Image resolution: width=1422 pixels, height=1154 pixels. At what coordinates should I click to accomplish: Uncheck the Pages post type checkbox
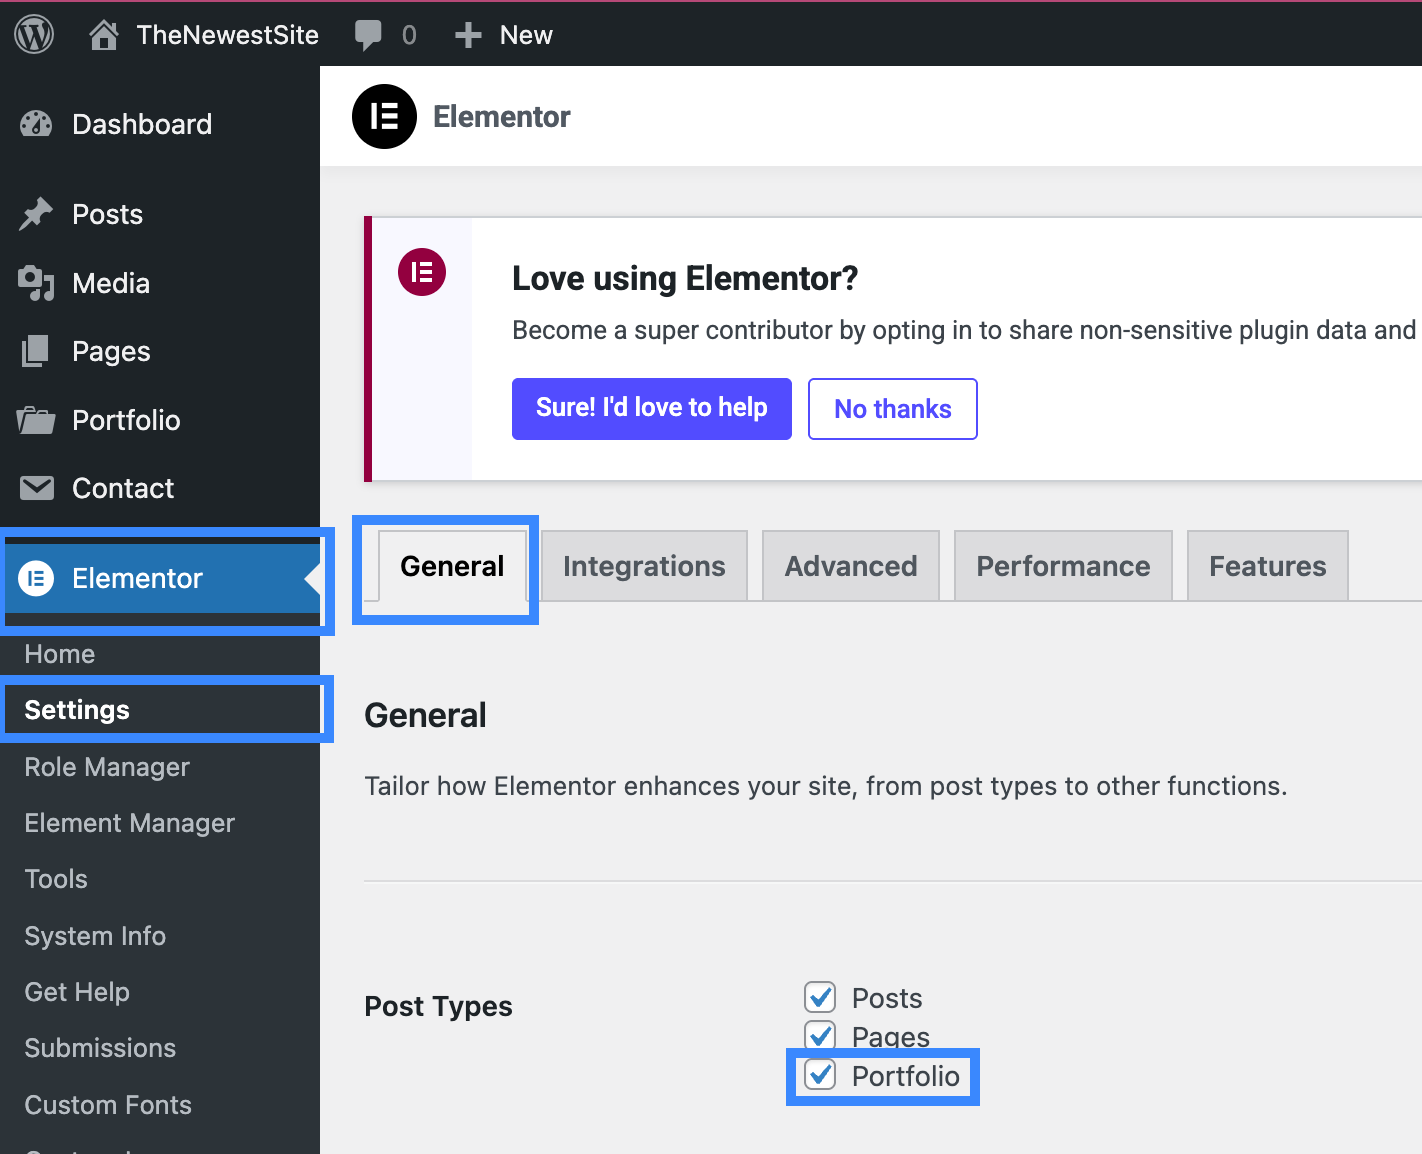(x=820, y=1035)
